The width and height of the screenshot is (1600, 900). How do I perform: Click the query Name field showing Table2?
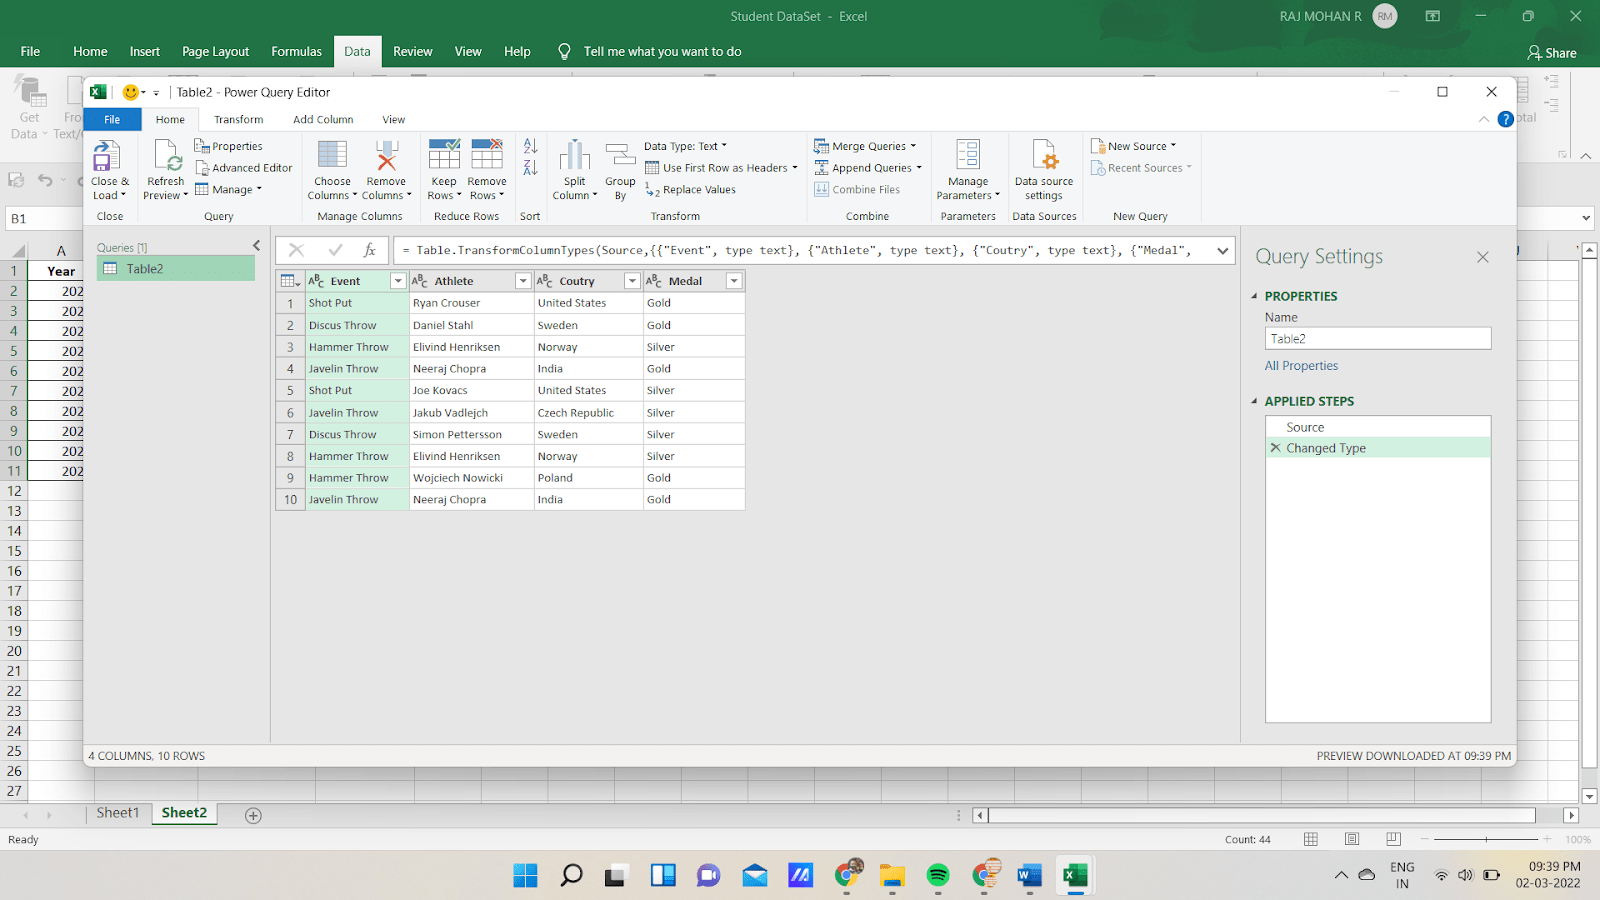[1377, 338]
